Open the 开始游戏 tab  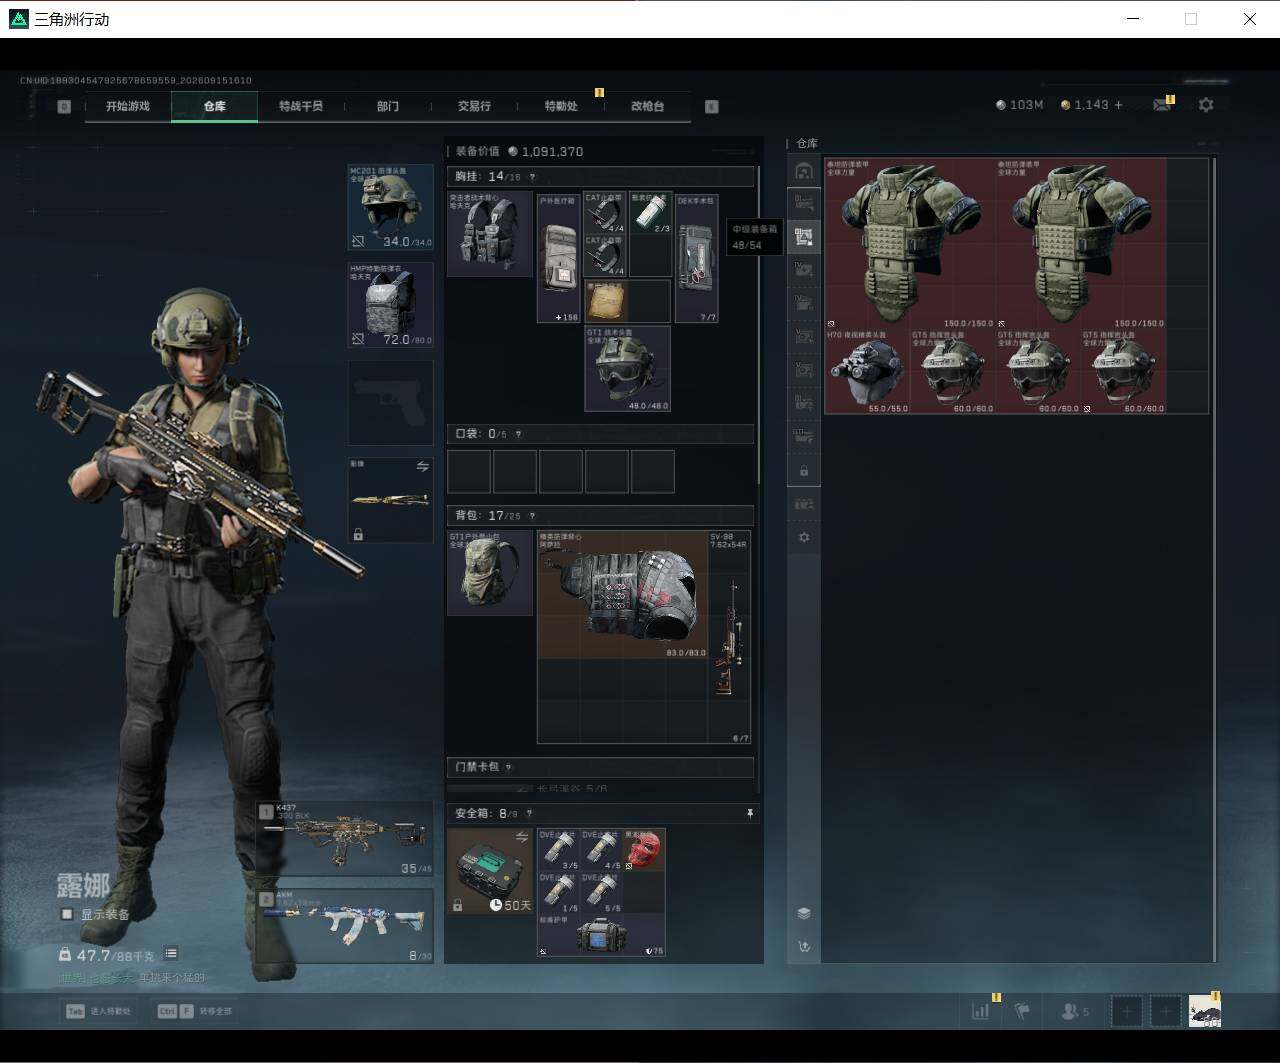click(128, 106)
